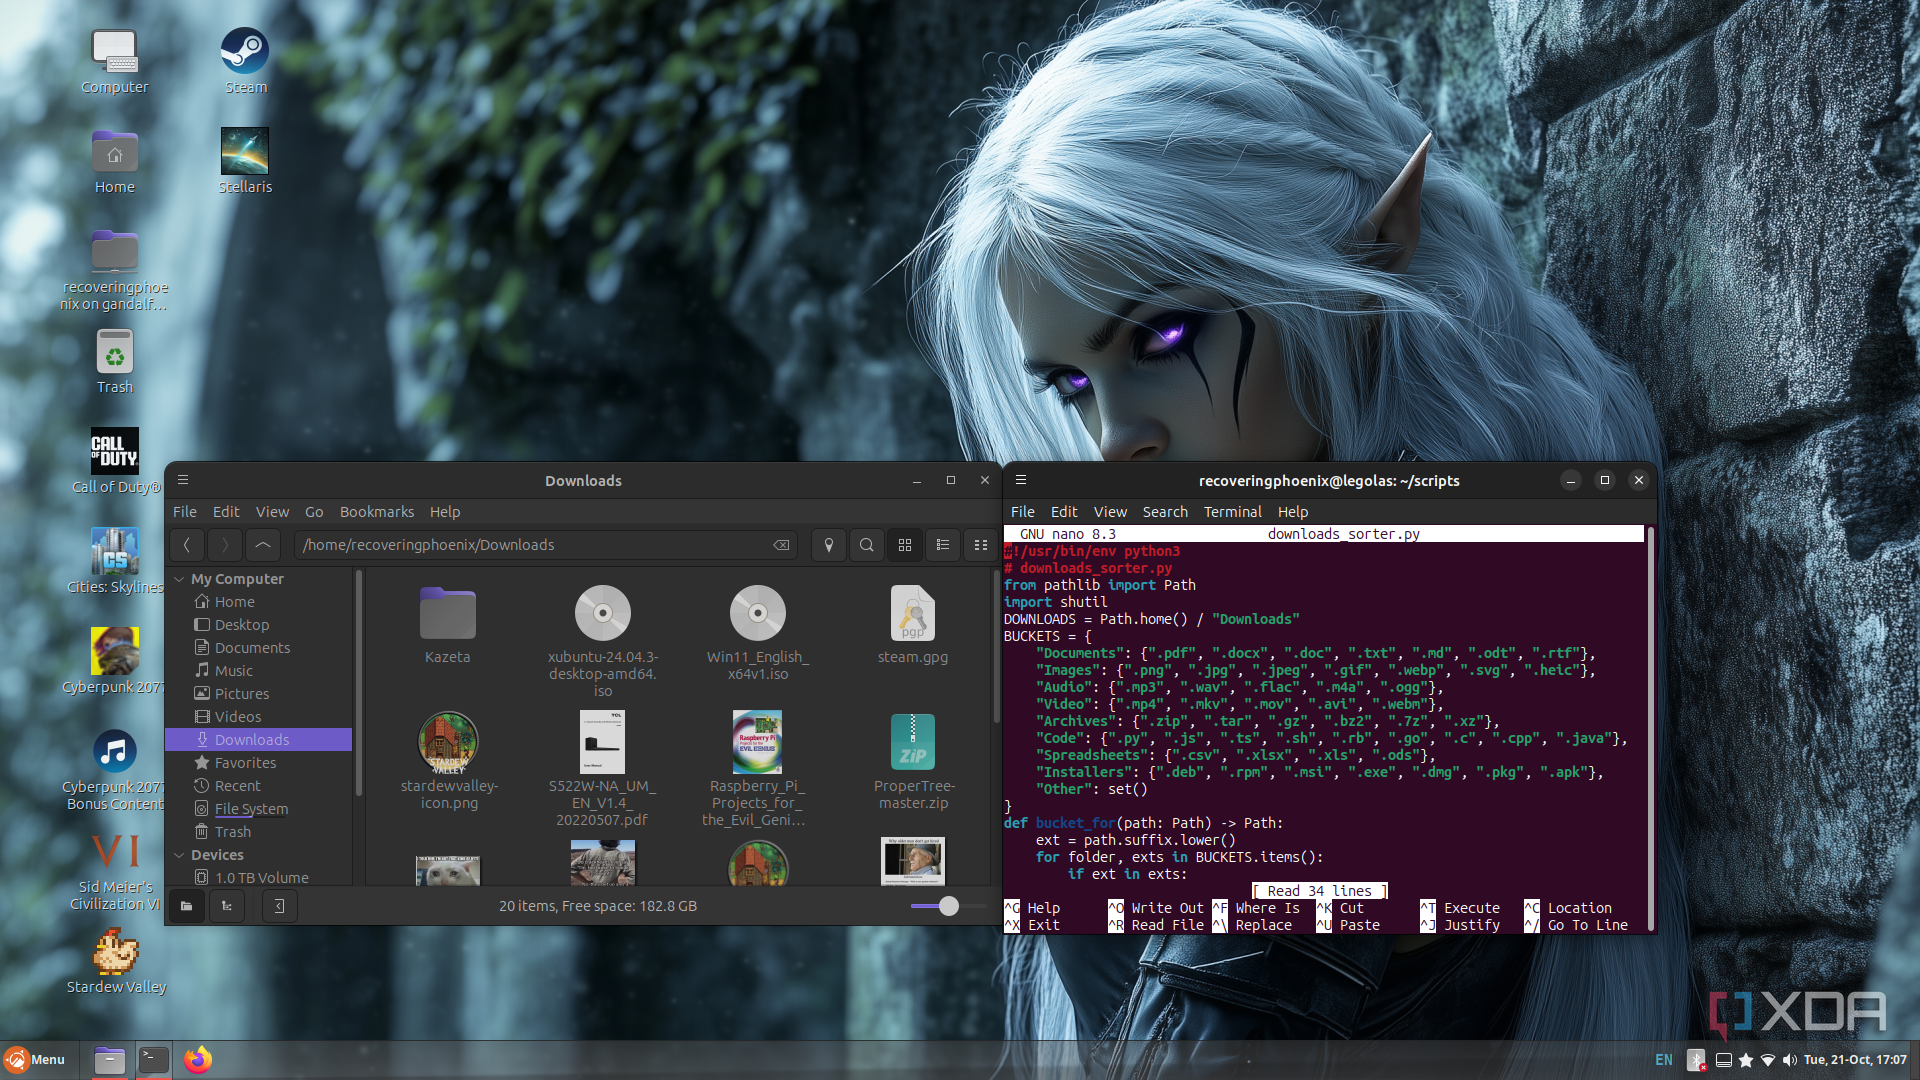Open the network indicator in the system tray
The image size is (1920, 1080).
(1767, 1060)
